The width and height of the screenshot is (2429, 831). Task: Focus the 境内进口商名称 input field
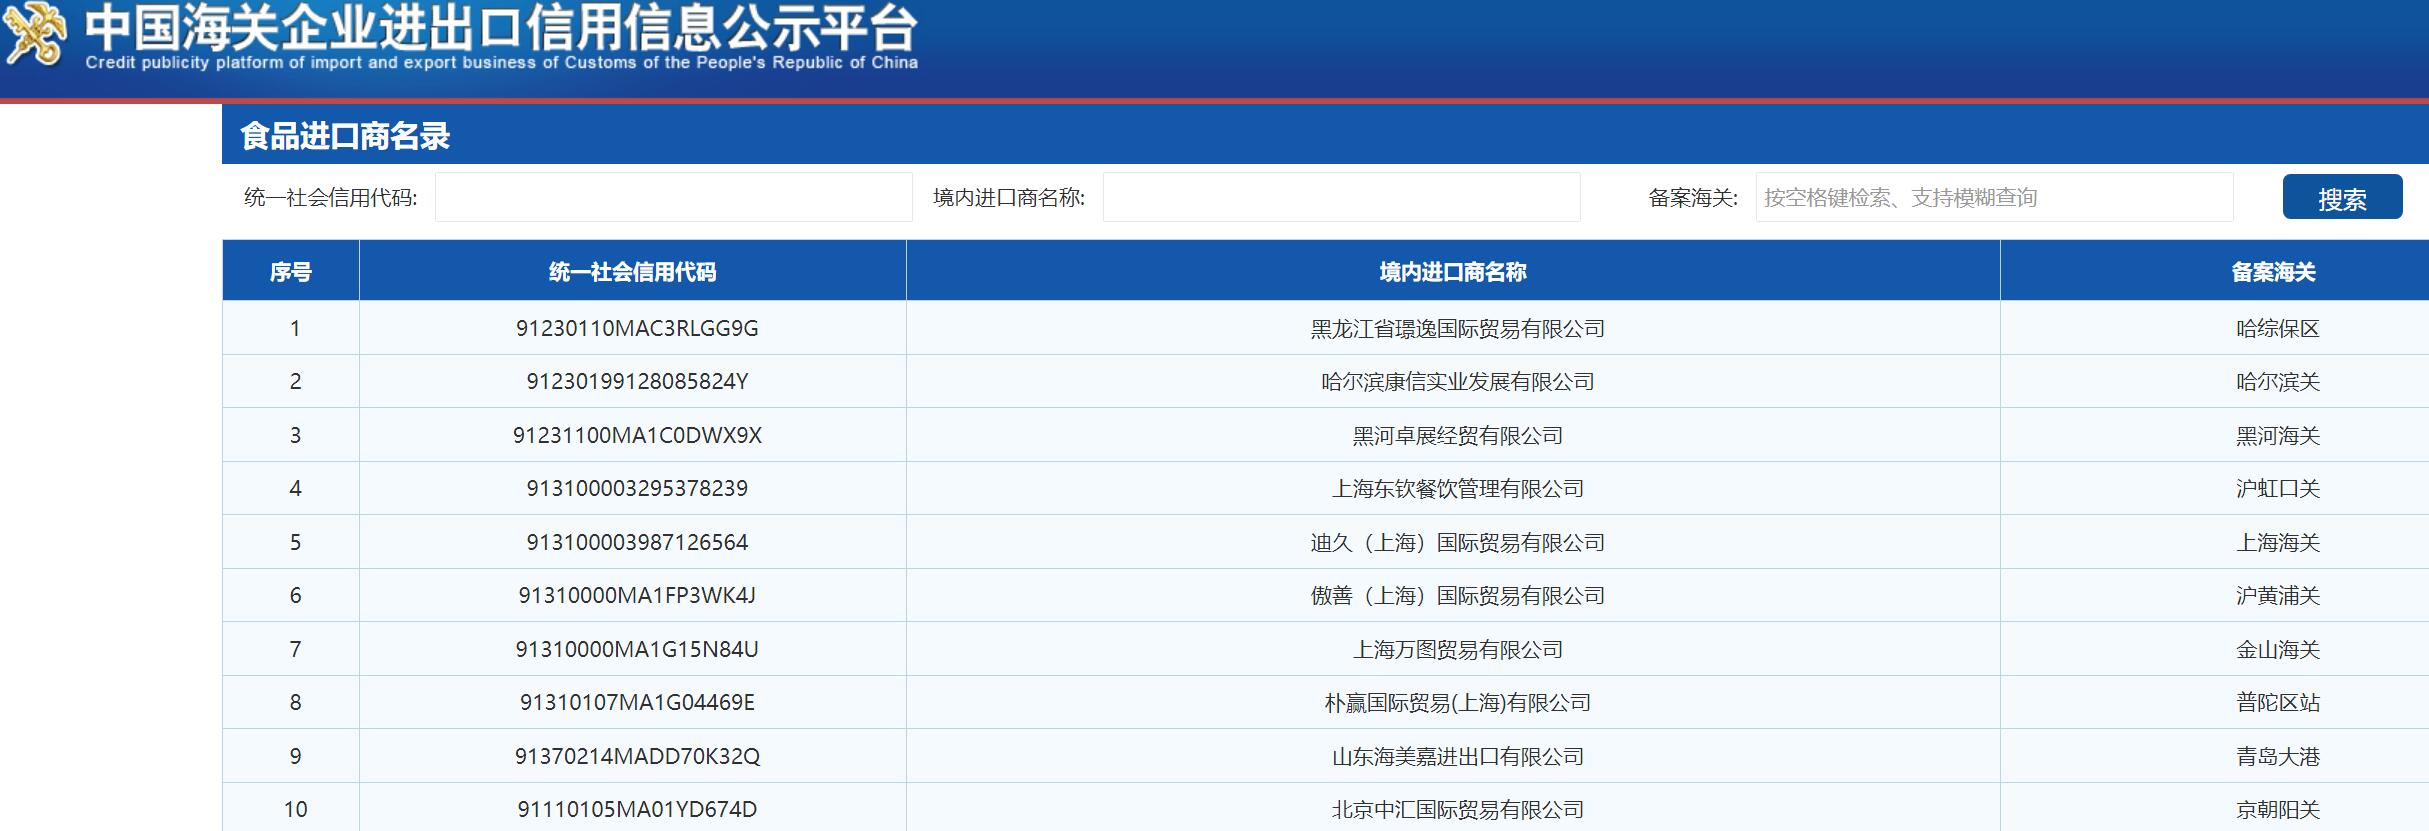tap(1340, 197)
